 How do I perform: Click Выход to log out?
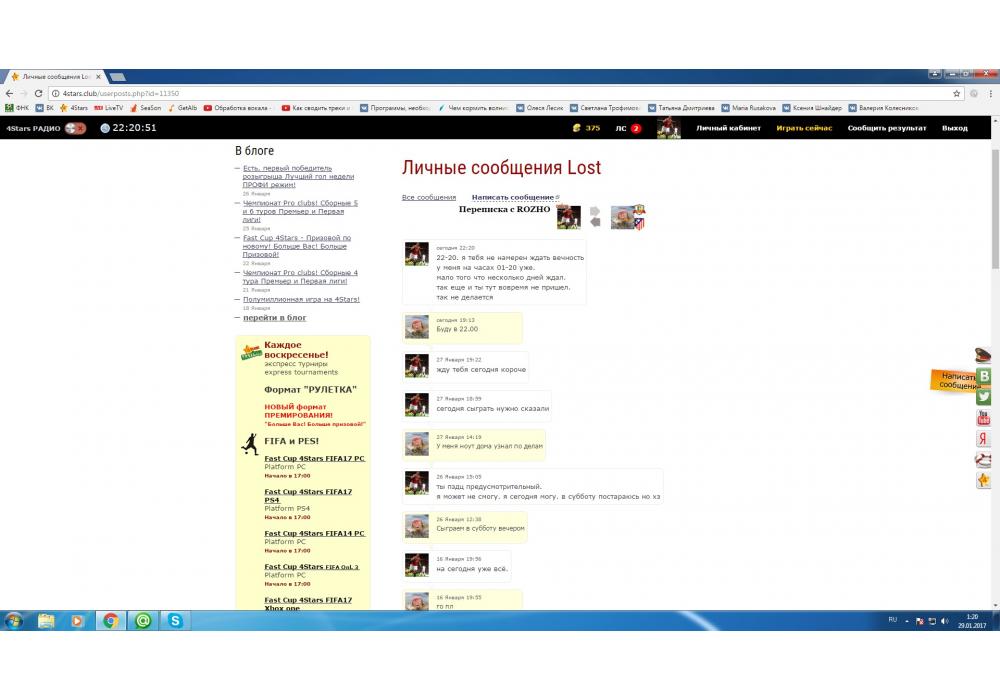[955, 128]
